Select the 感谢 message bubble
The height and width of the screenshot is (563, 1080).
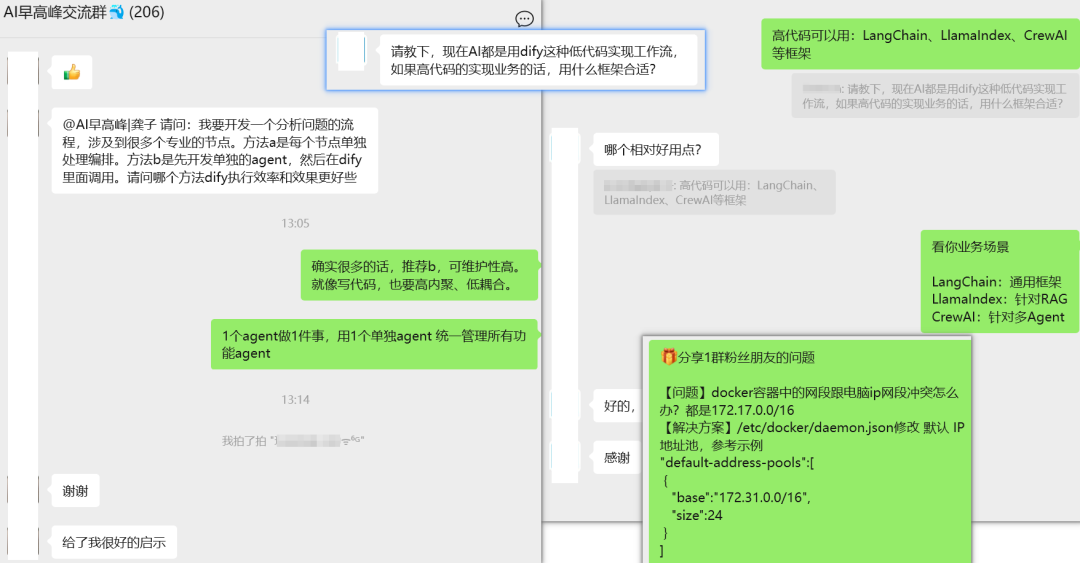617,458
